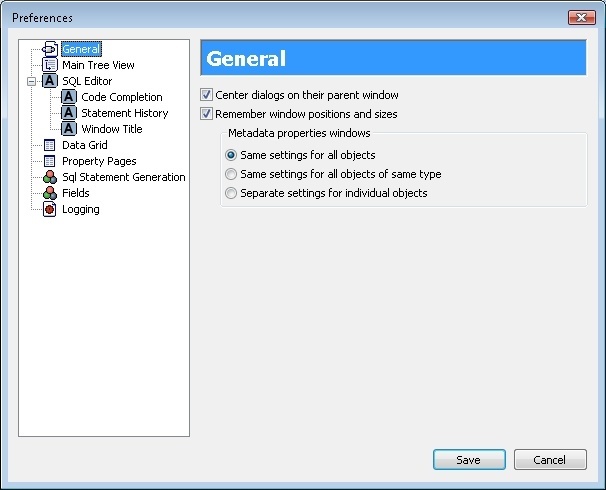Image resolution: width=606 pixels, height=490 pixels.
Task: Click the Fields colored circles icon
Action: [x=49, y=193]
